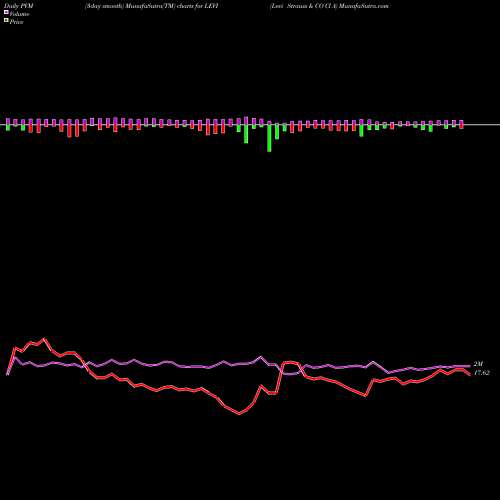Click the Volume legend color box

(6, 13)
